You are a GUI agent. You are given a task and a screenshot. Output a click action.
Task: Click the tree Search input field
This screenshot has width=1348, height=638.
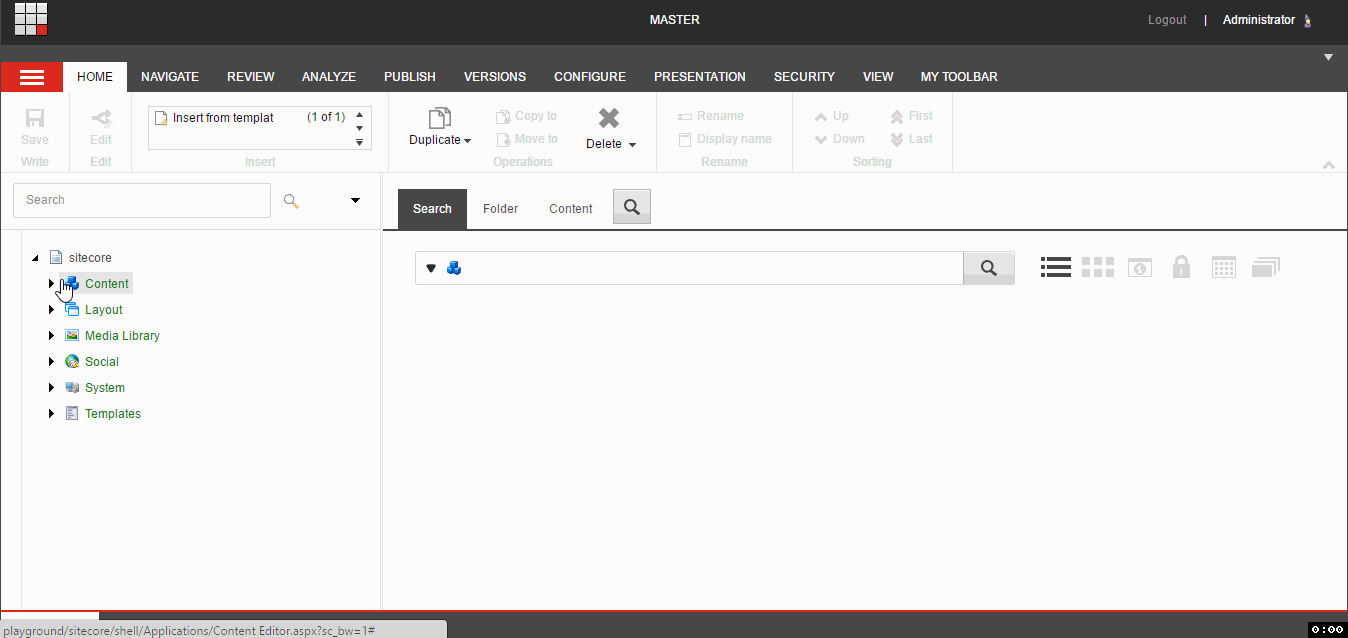pos(142,200)
